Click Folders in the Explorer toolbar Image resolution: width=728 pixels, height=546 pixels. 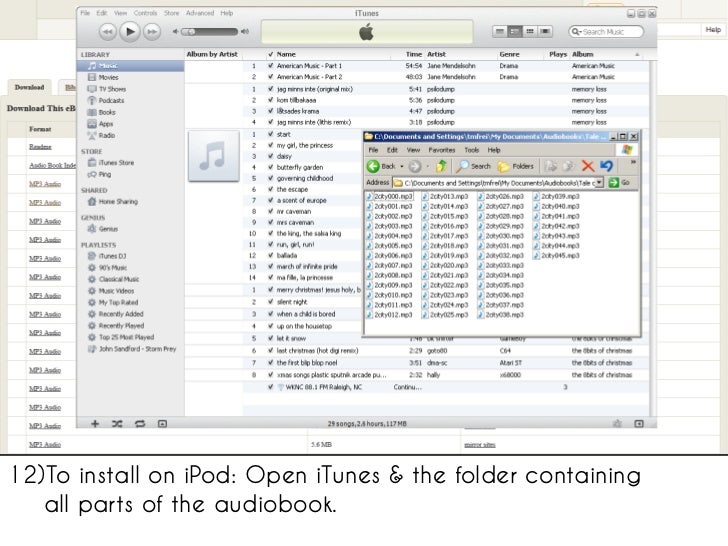(x=516, y=166)
